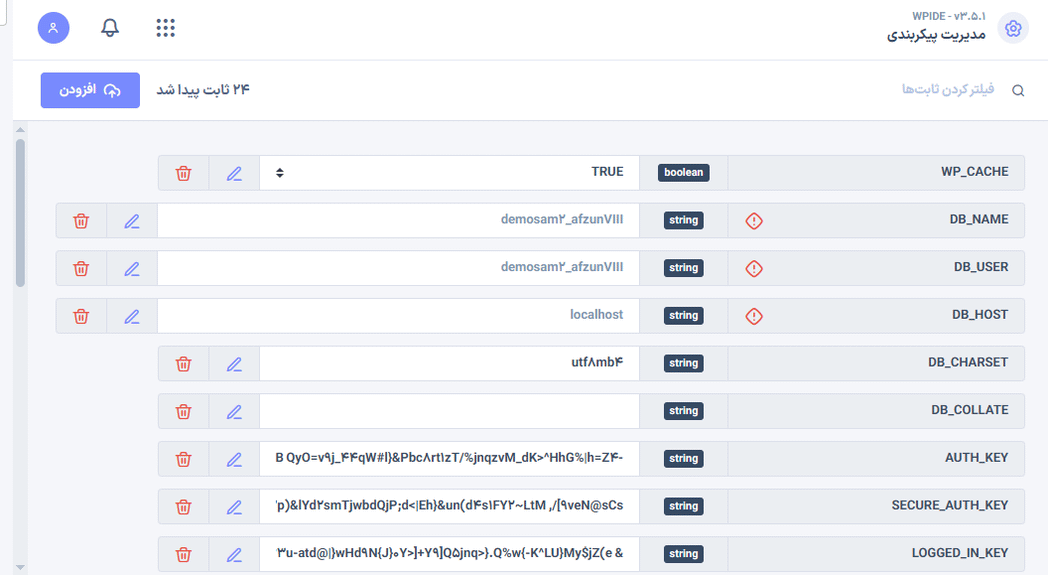Click the search magnifier icon

click(x=1018, y=91)
